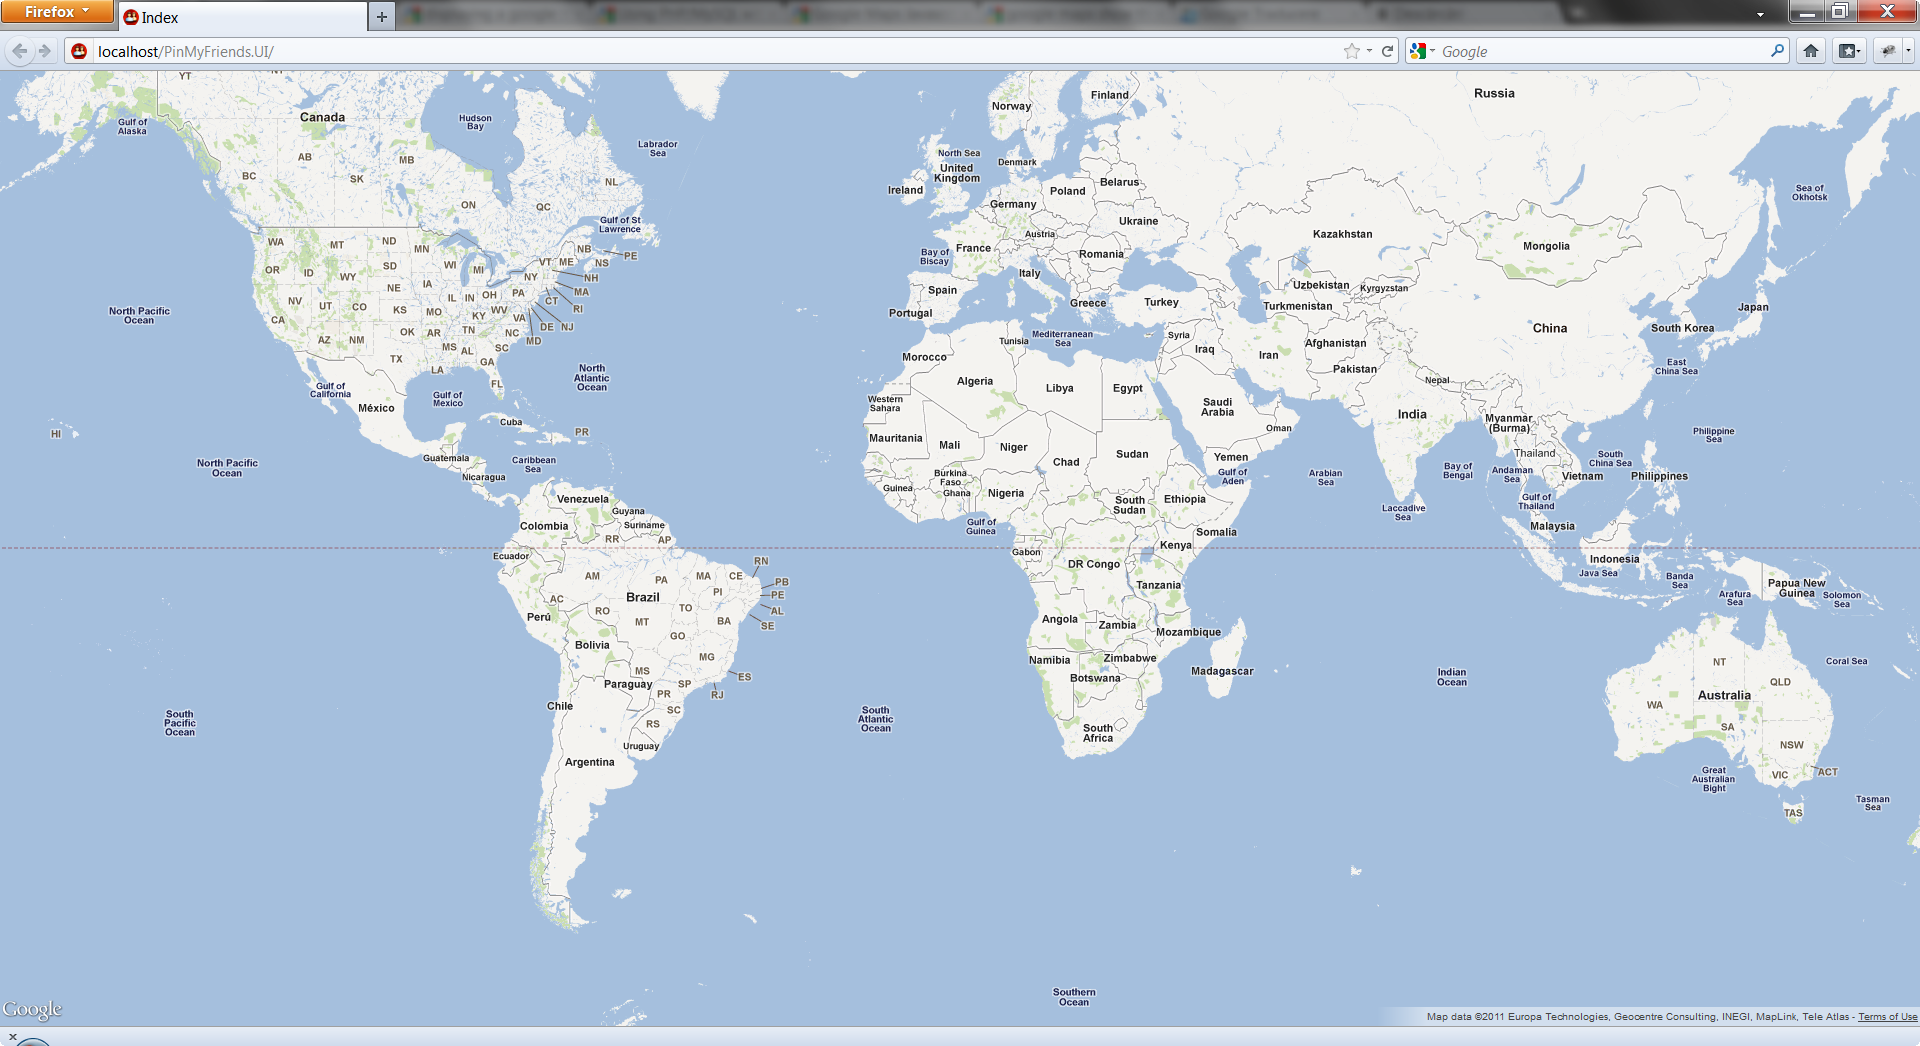This screenshot has height=1046, width=1920.
Task: Click the Colombia label on the map
Action: click(x=543, y=526)
